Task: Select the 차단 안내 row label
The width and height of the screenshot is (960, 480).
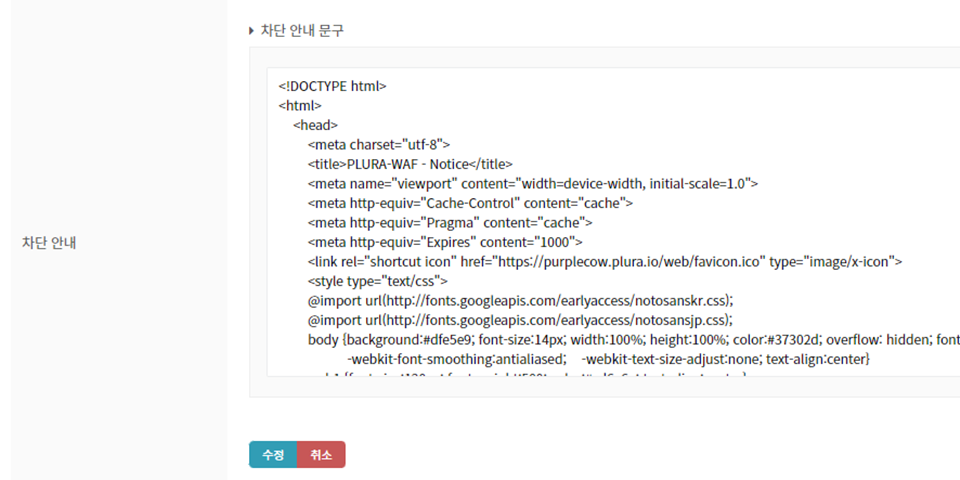Action: point(50,243)
